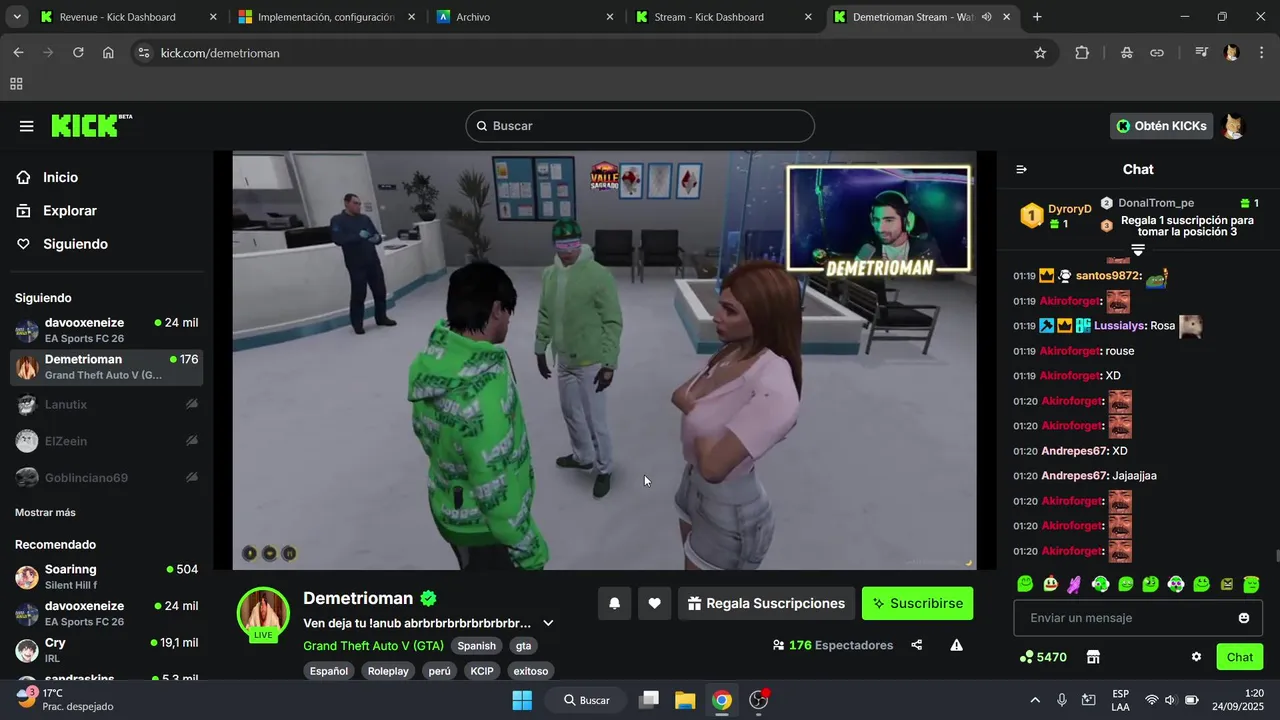Image resolution: width=1280 pixels, height=720 pixels.
Task: Expand the gift leaderboard in chat
Action: coord(1138,250)
